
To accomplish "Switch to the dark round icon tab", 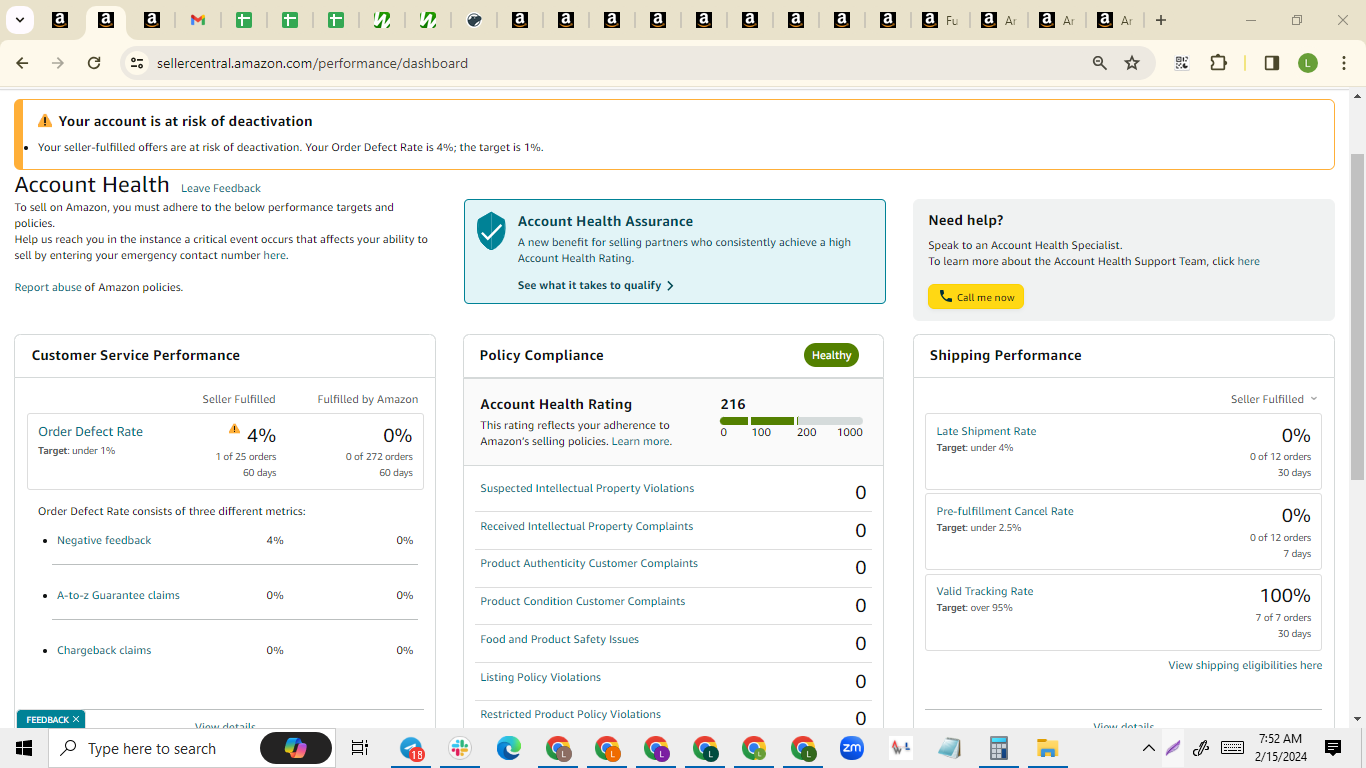I will pos(475,20).
